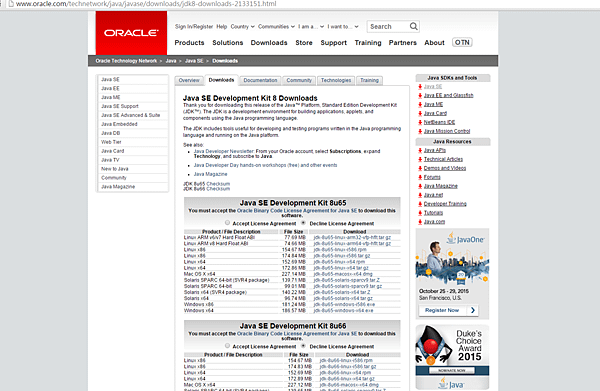The image size is (600, 391).
Task: Select Decline License Agreement for Kit 8u66
Action: tap(303, 346)
